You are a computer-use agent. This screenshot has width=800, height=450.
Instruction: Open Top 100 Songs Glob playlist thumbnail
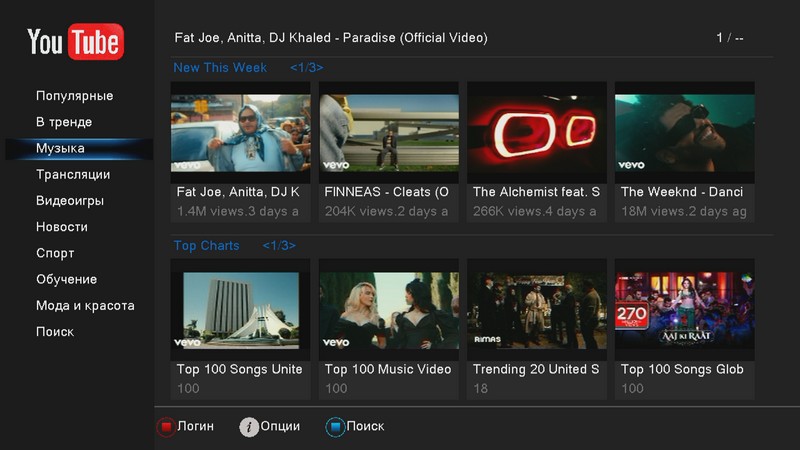click(x=685, y=310)
